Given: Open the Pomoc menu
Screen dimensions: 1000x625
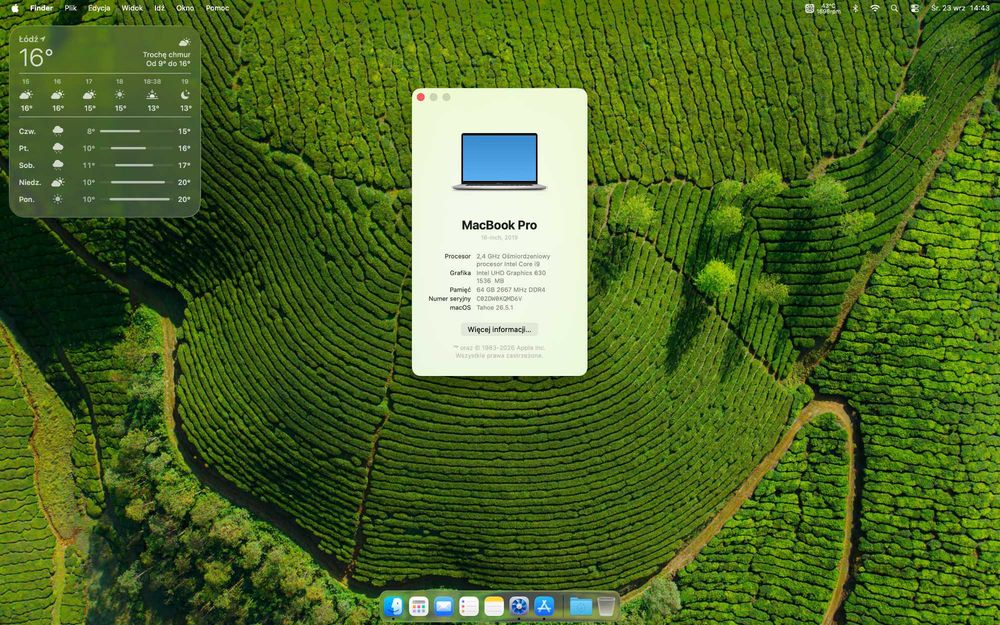Looking at the screenshot, I should click(x=217, y=8).
